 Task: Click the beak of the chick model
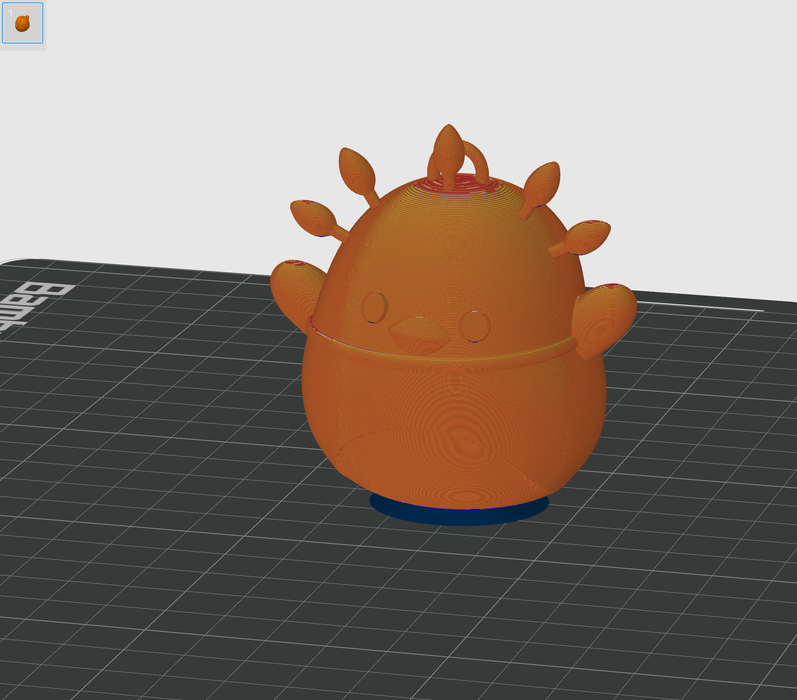pos(420,334)
